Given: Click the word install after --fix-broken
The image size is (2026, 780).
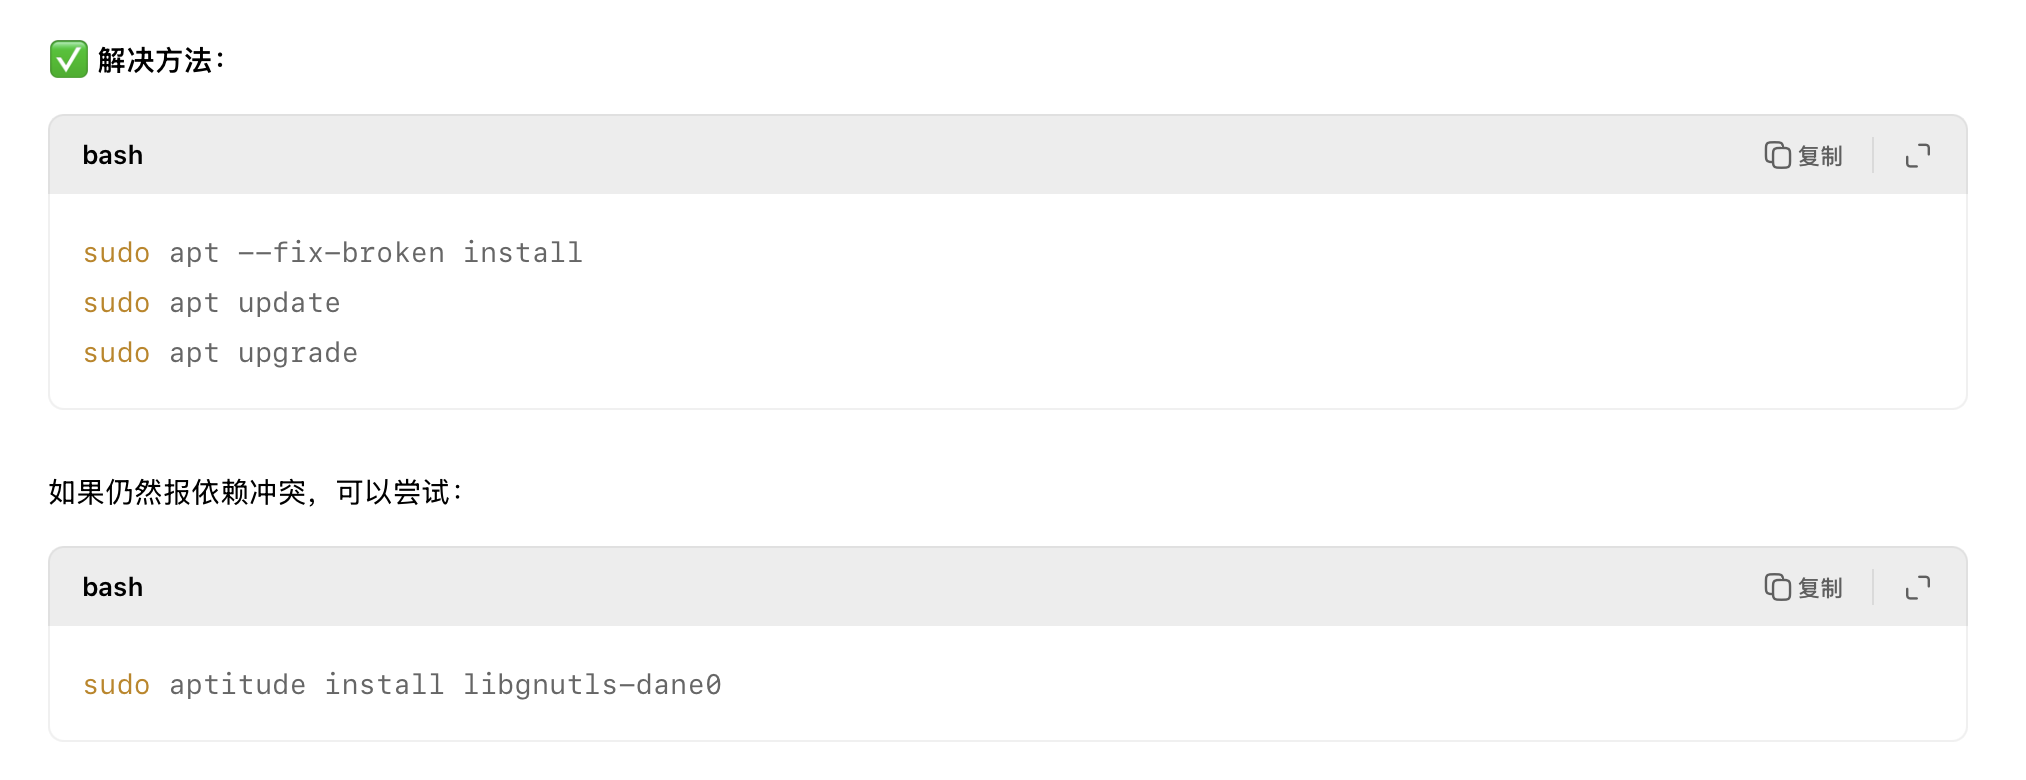Looking at the screenshot, I should point(523,253).
